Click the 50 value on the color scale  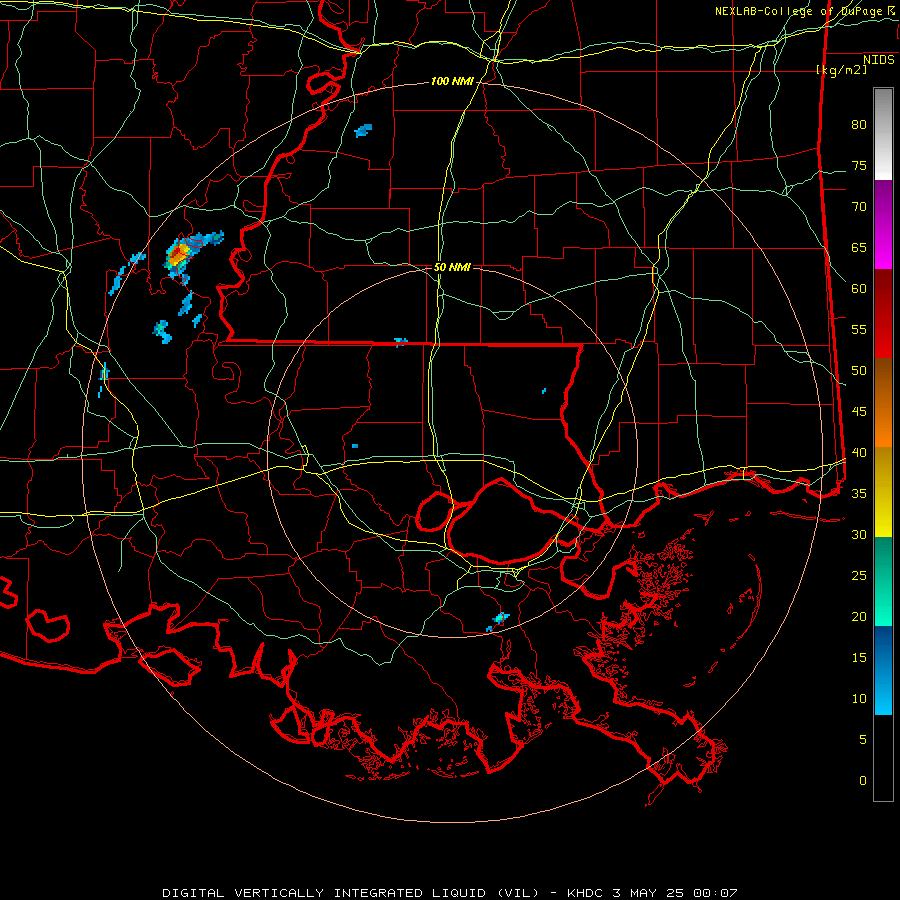(x=859, y=371)
